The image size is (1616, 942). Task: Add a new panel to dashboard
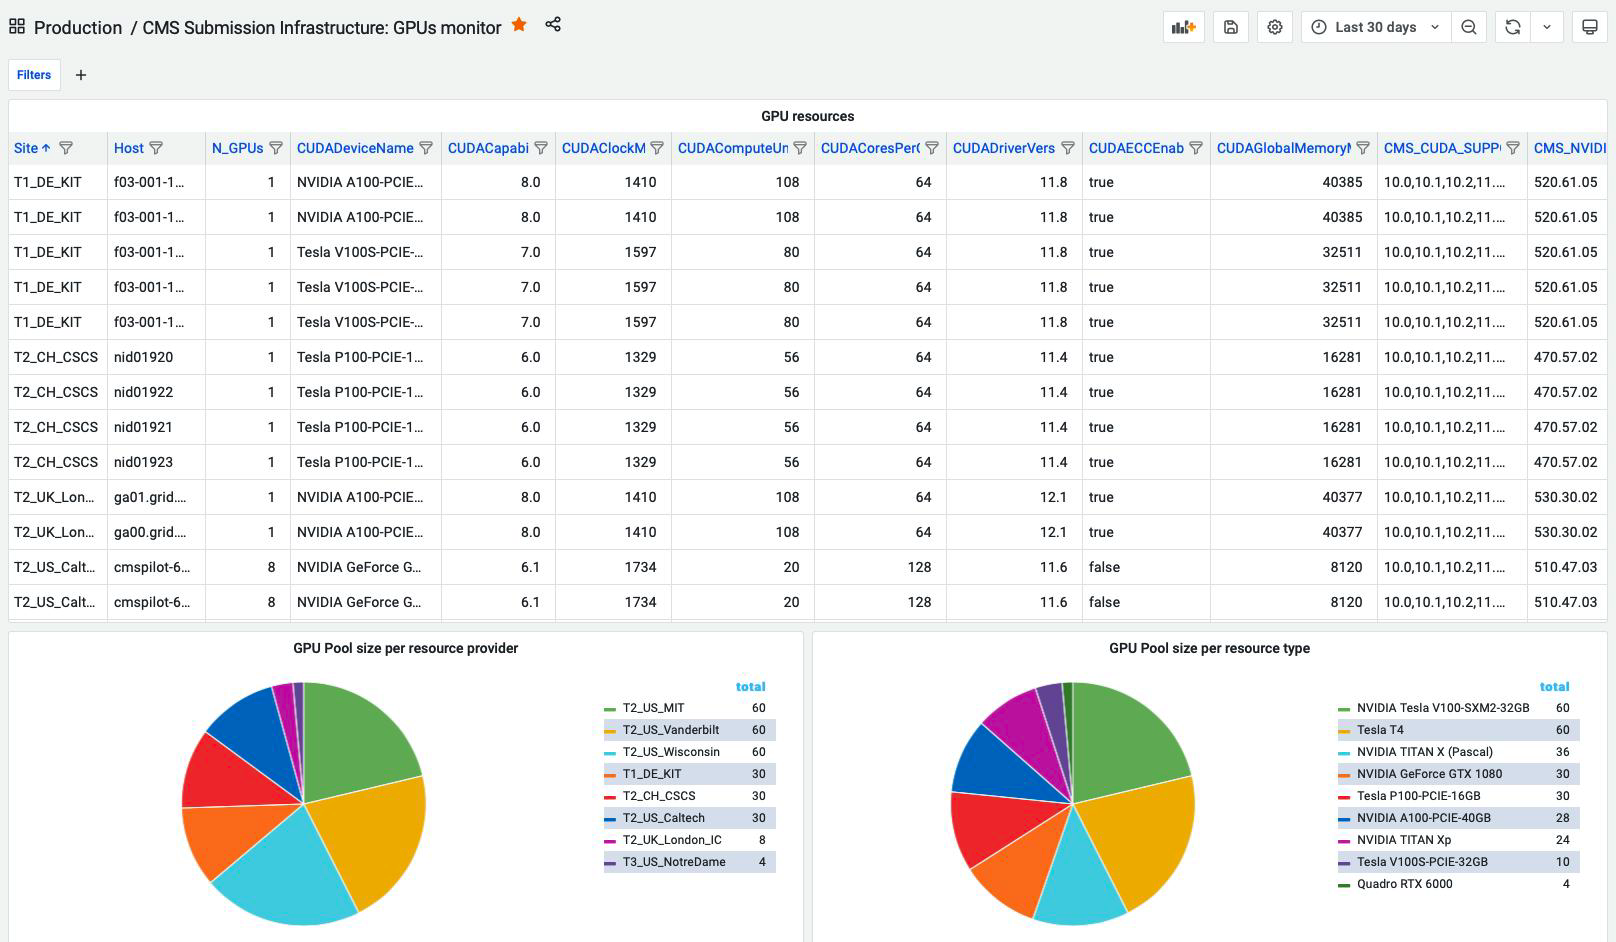pyautogui.click(x=1184, y=27)
